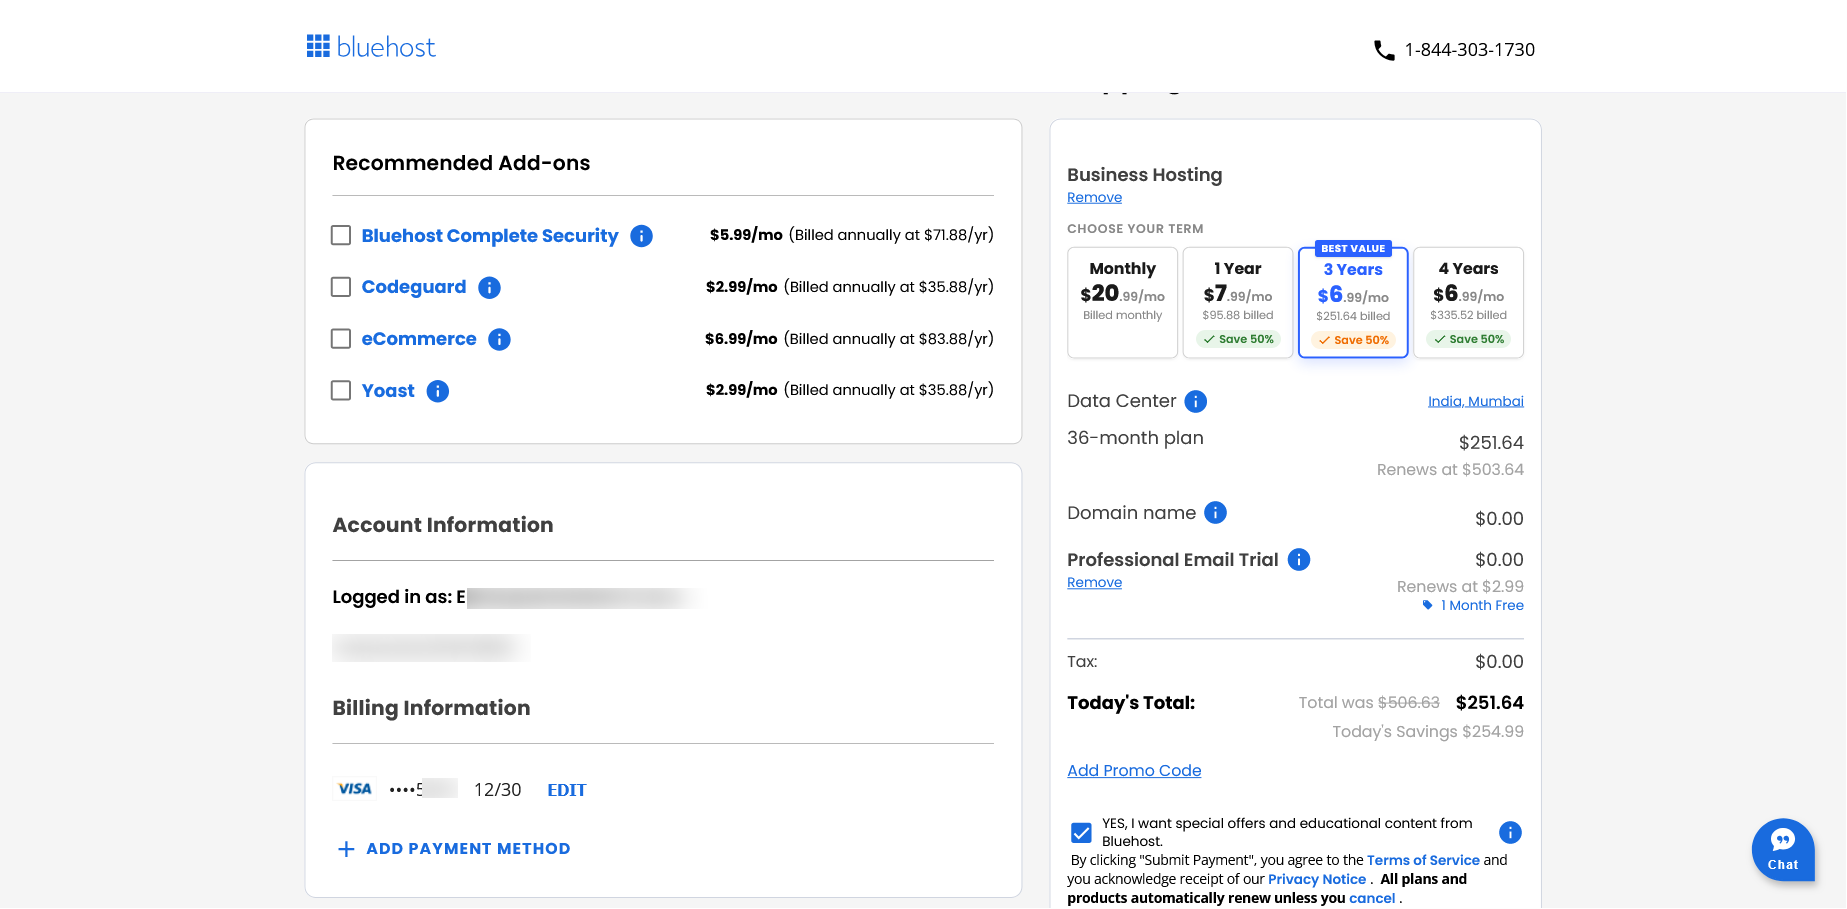Screen dimensions: 1847x909
Task: Select the 4 Years term option
Action: point(1469,302)
